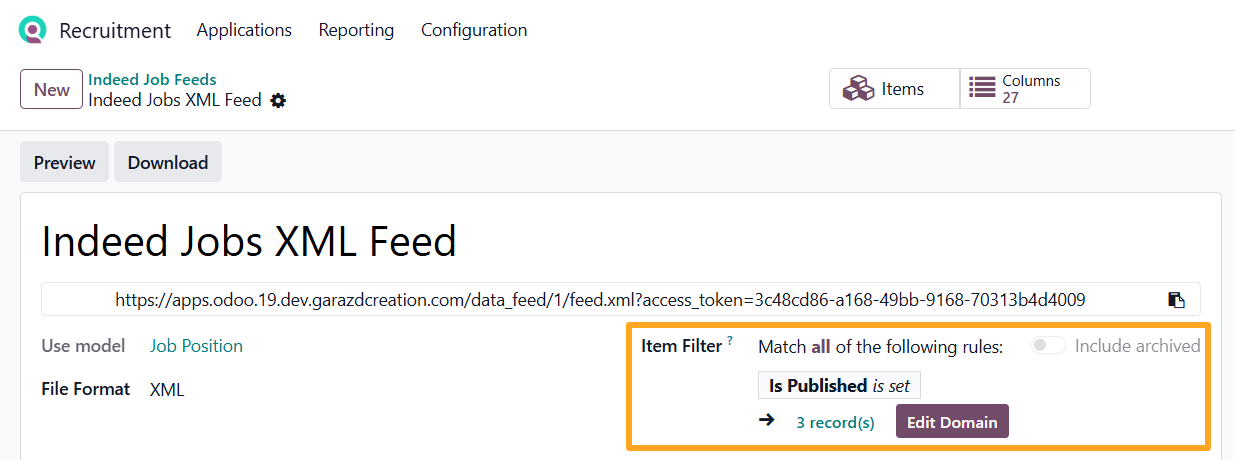
Task: Click the Item Filter help question mark
Action: [730, 341]
